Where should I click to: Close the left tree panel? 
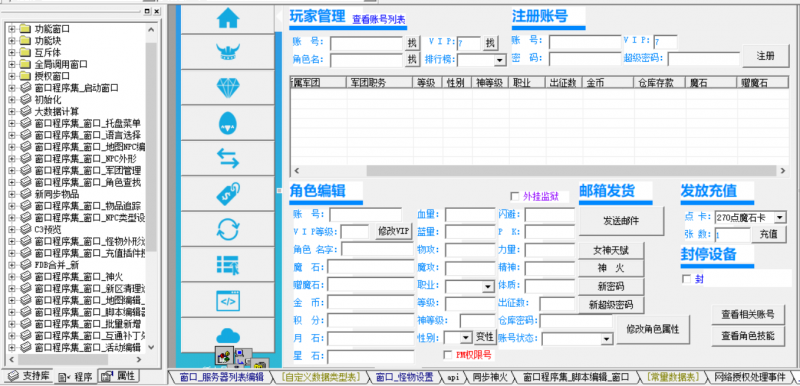click(x=156, y=11)
